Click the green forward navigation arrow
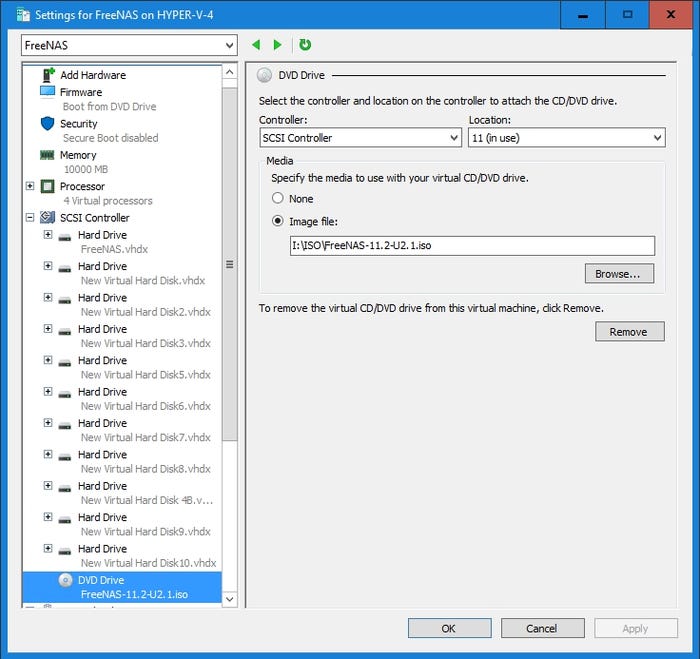The width and height of the screenshot is (700, 659). coord(277,45)
